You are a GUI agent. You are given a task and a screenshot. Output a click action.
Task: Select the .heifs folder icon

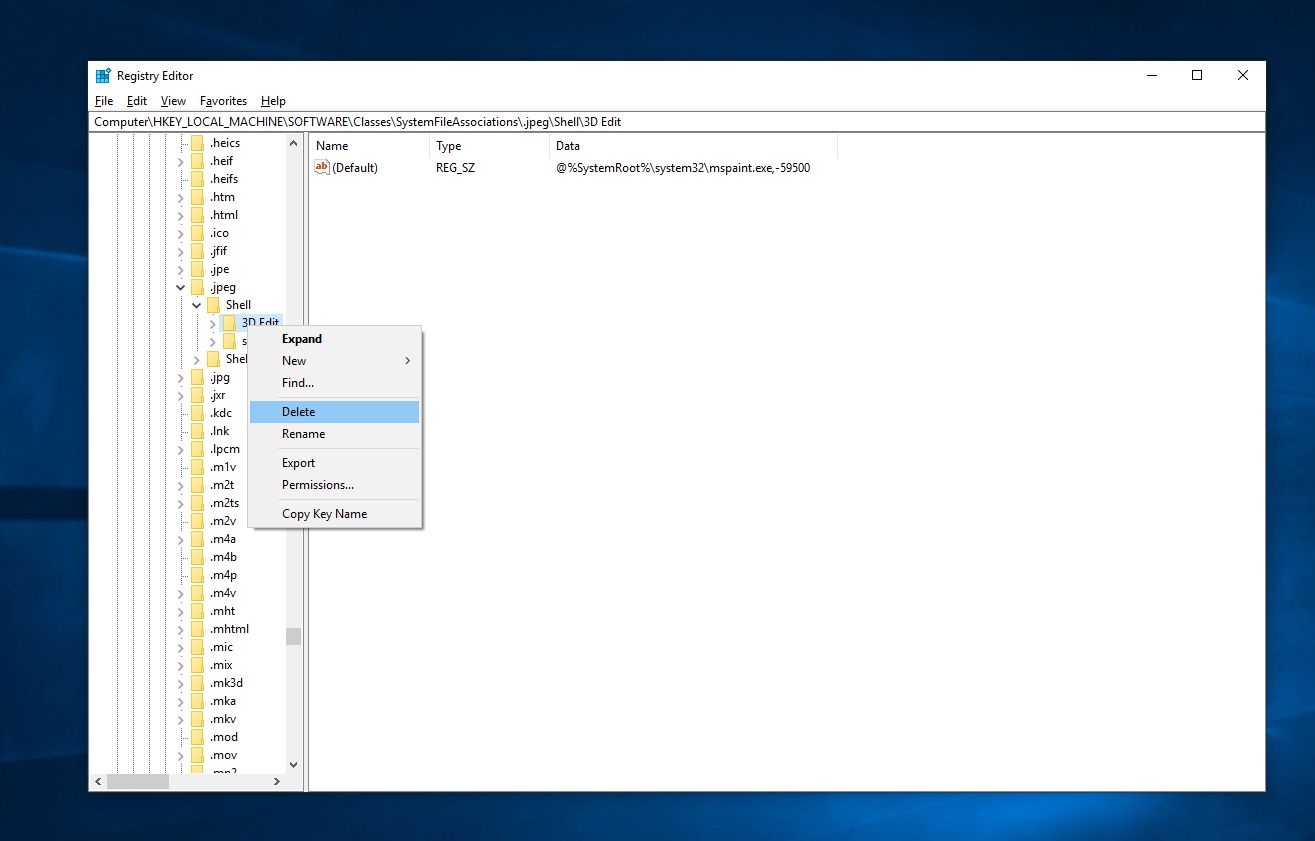(x=197, y=179)
